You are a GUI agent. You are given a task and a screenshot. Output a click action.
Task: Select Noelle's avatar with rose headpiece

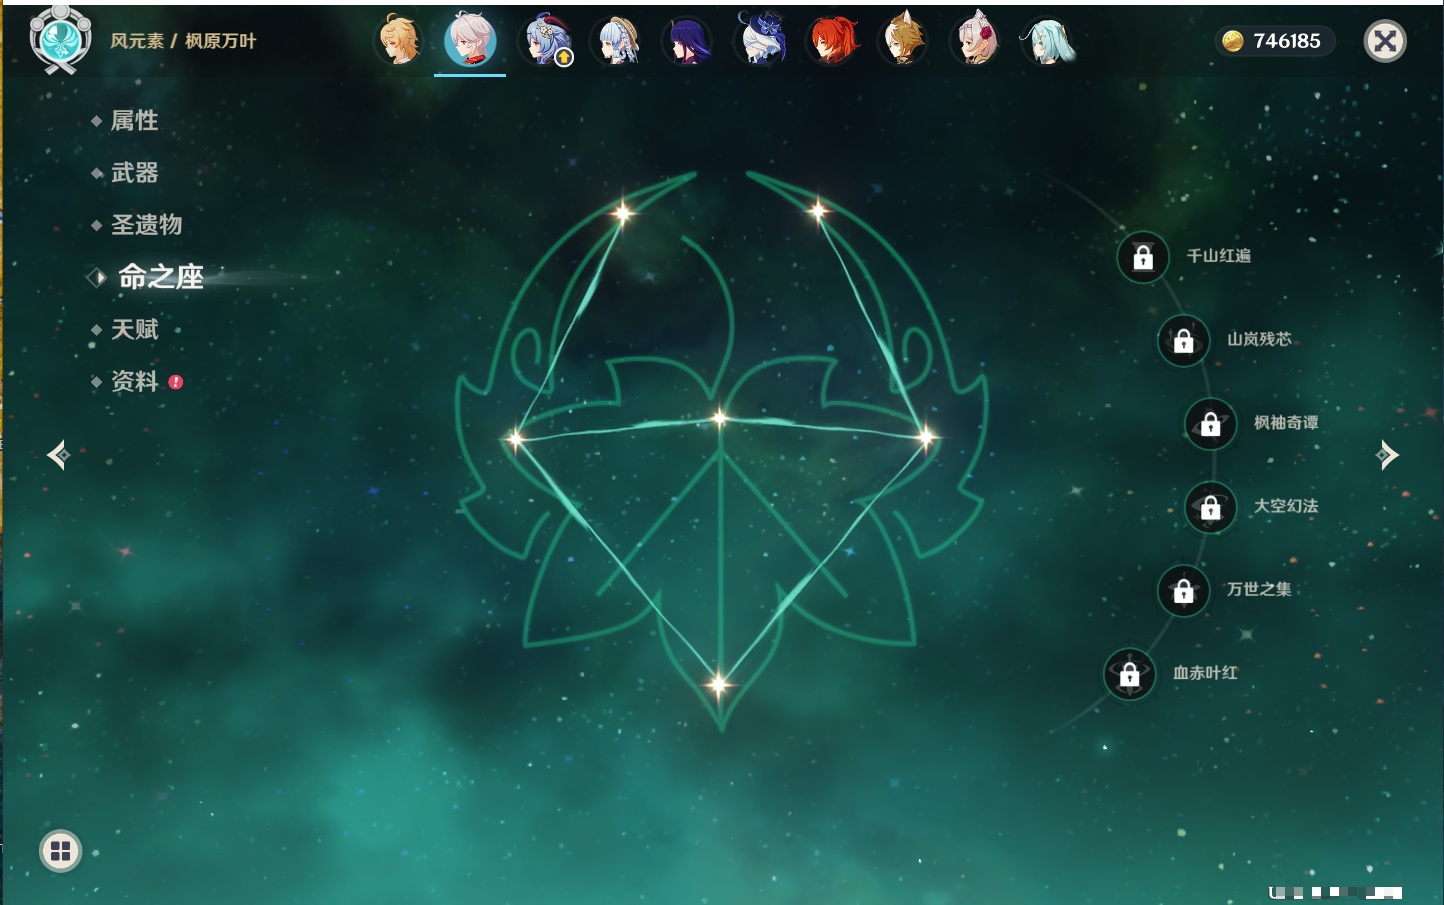[x=976, y=41]
